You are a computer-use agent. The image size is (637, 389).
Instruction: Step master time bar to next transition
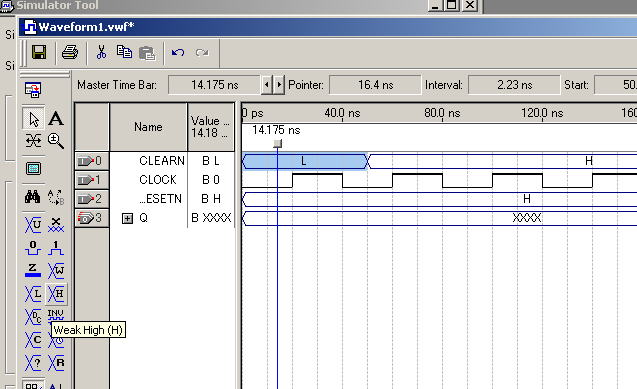pyautogui.click(x=279, y=85)
